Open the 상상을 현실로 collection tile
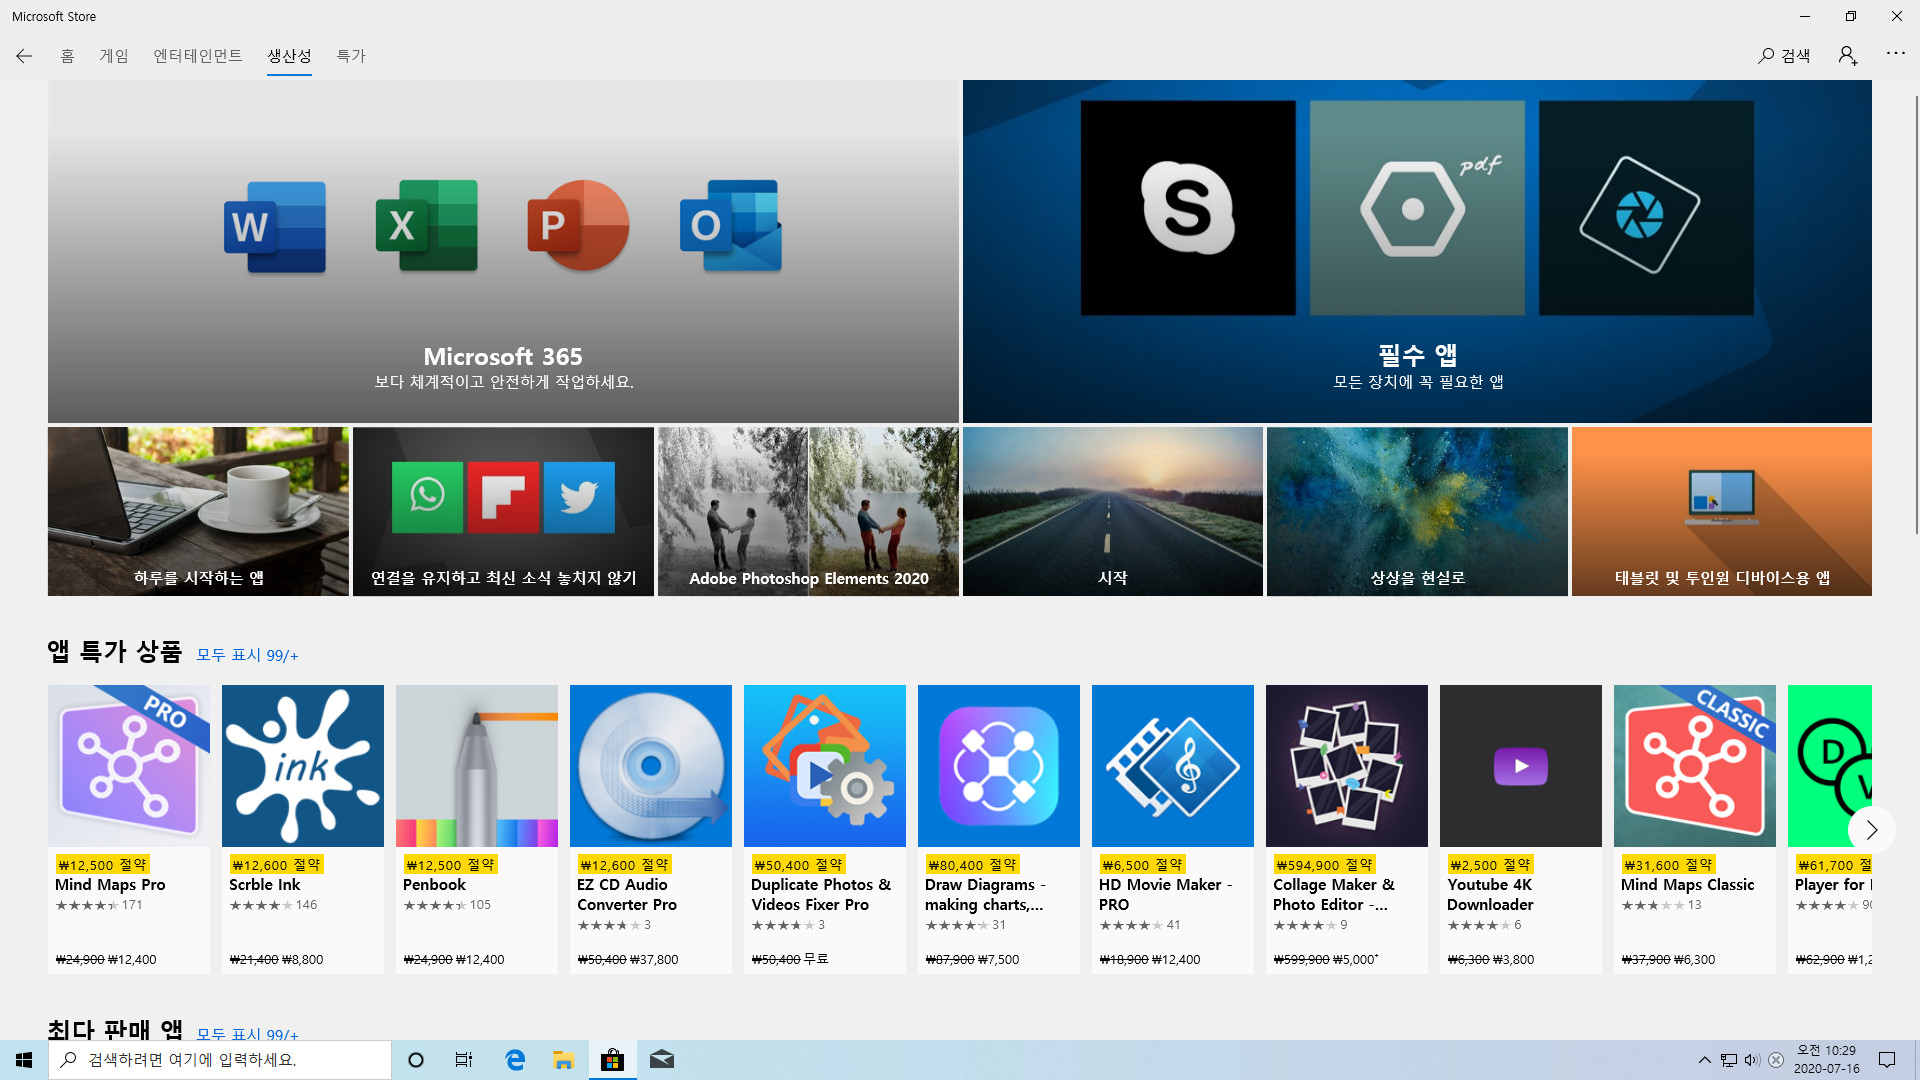The height and width of the screenshot is (1080, 1920). [x=1417, y=511]
